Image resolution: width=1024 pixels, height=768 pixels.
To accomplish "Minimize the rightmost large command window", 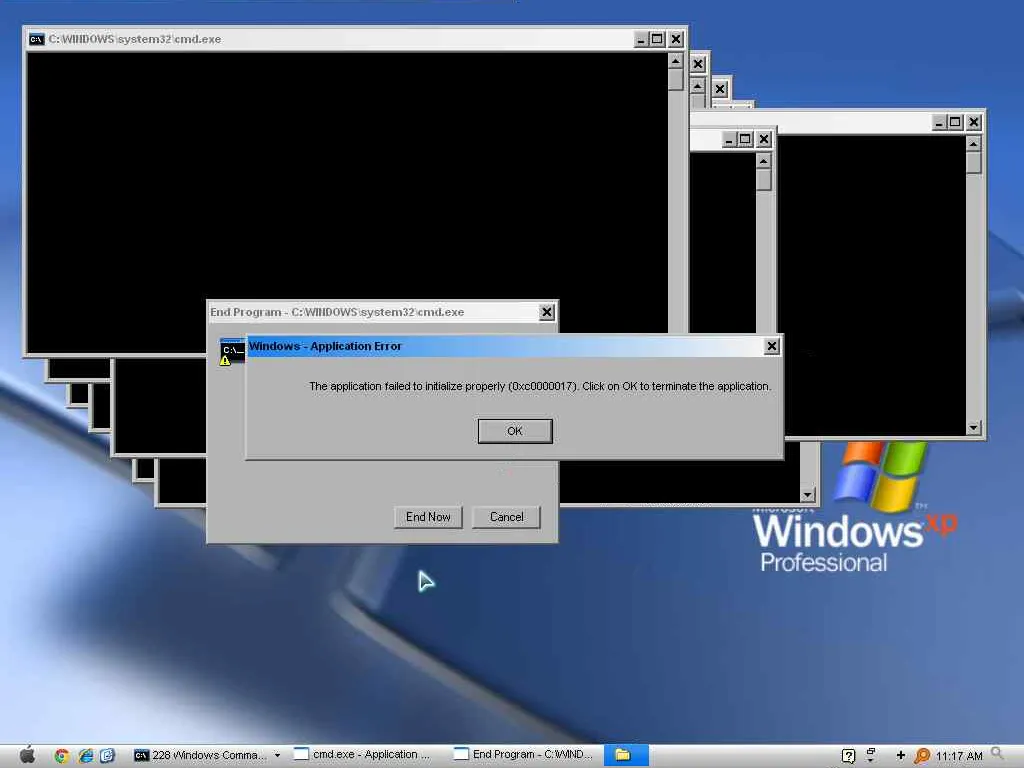I will click(938, 122).
